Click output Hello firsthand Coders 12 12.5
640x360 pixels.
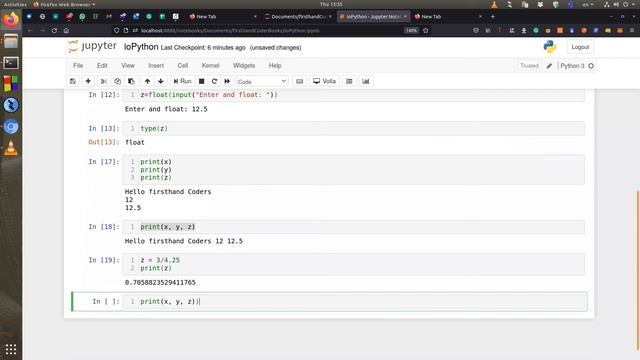184,241
